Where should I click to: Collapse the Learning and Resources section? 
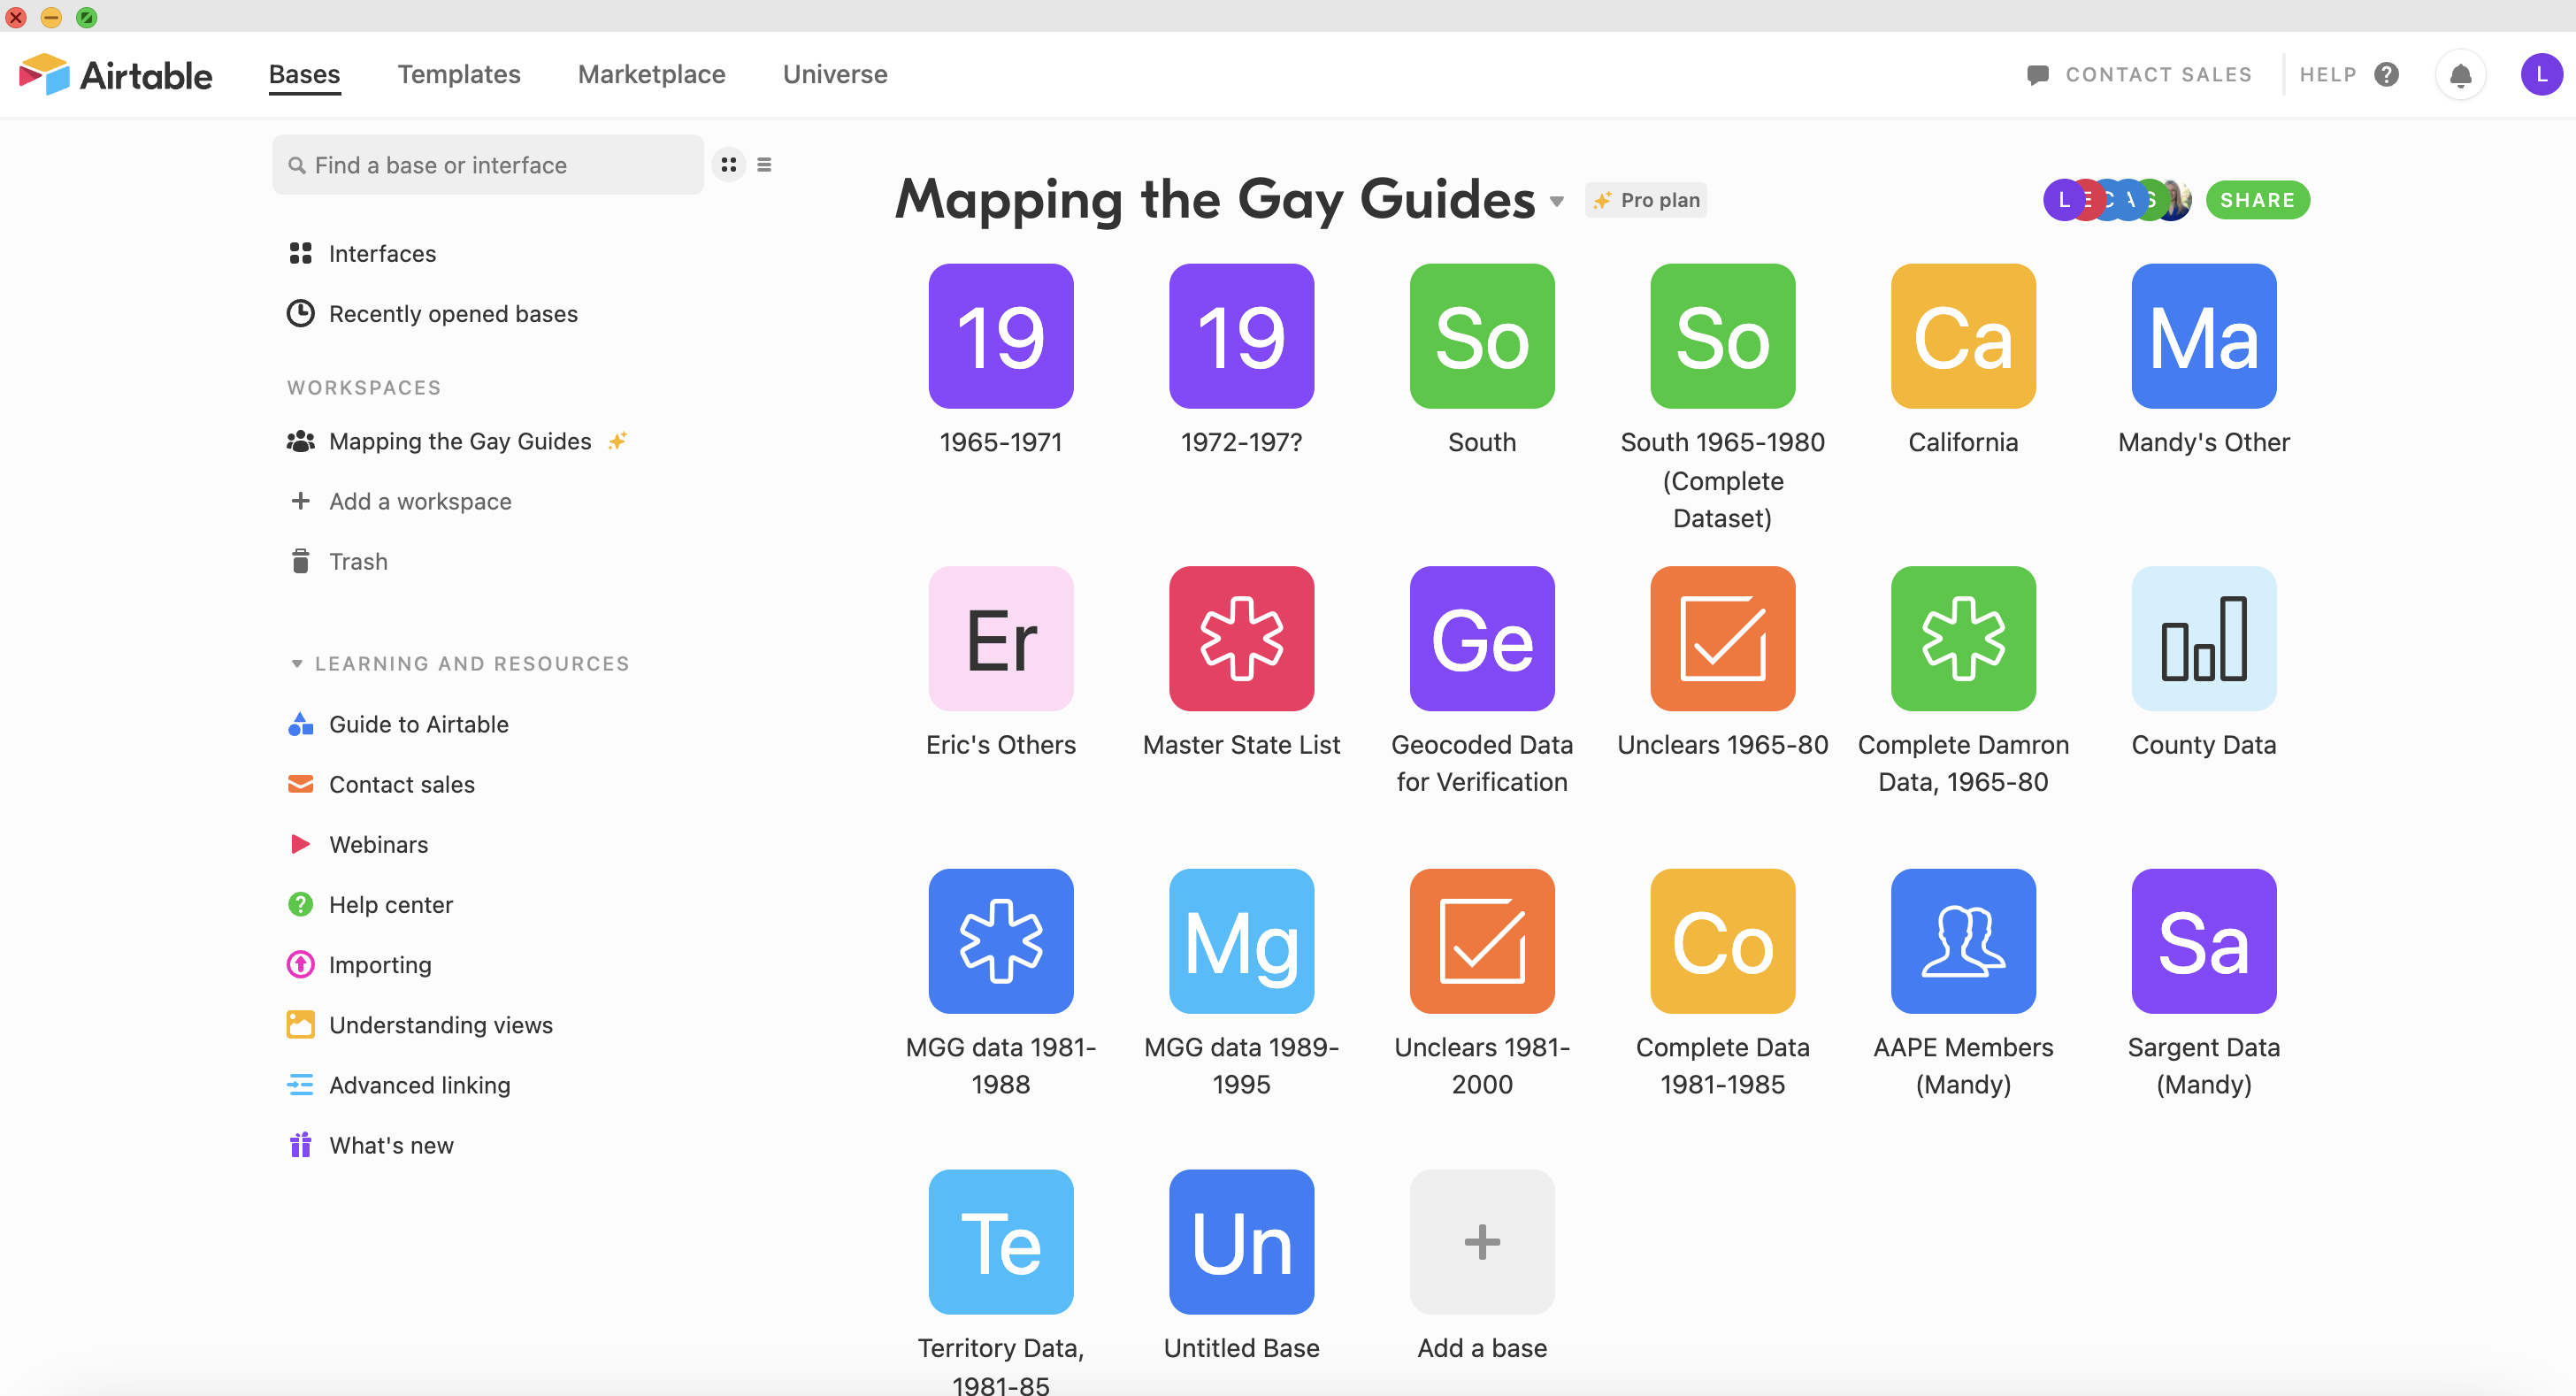(296, 663)
